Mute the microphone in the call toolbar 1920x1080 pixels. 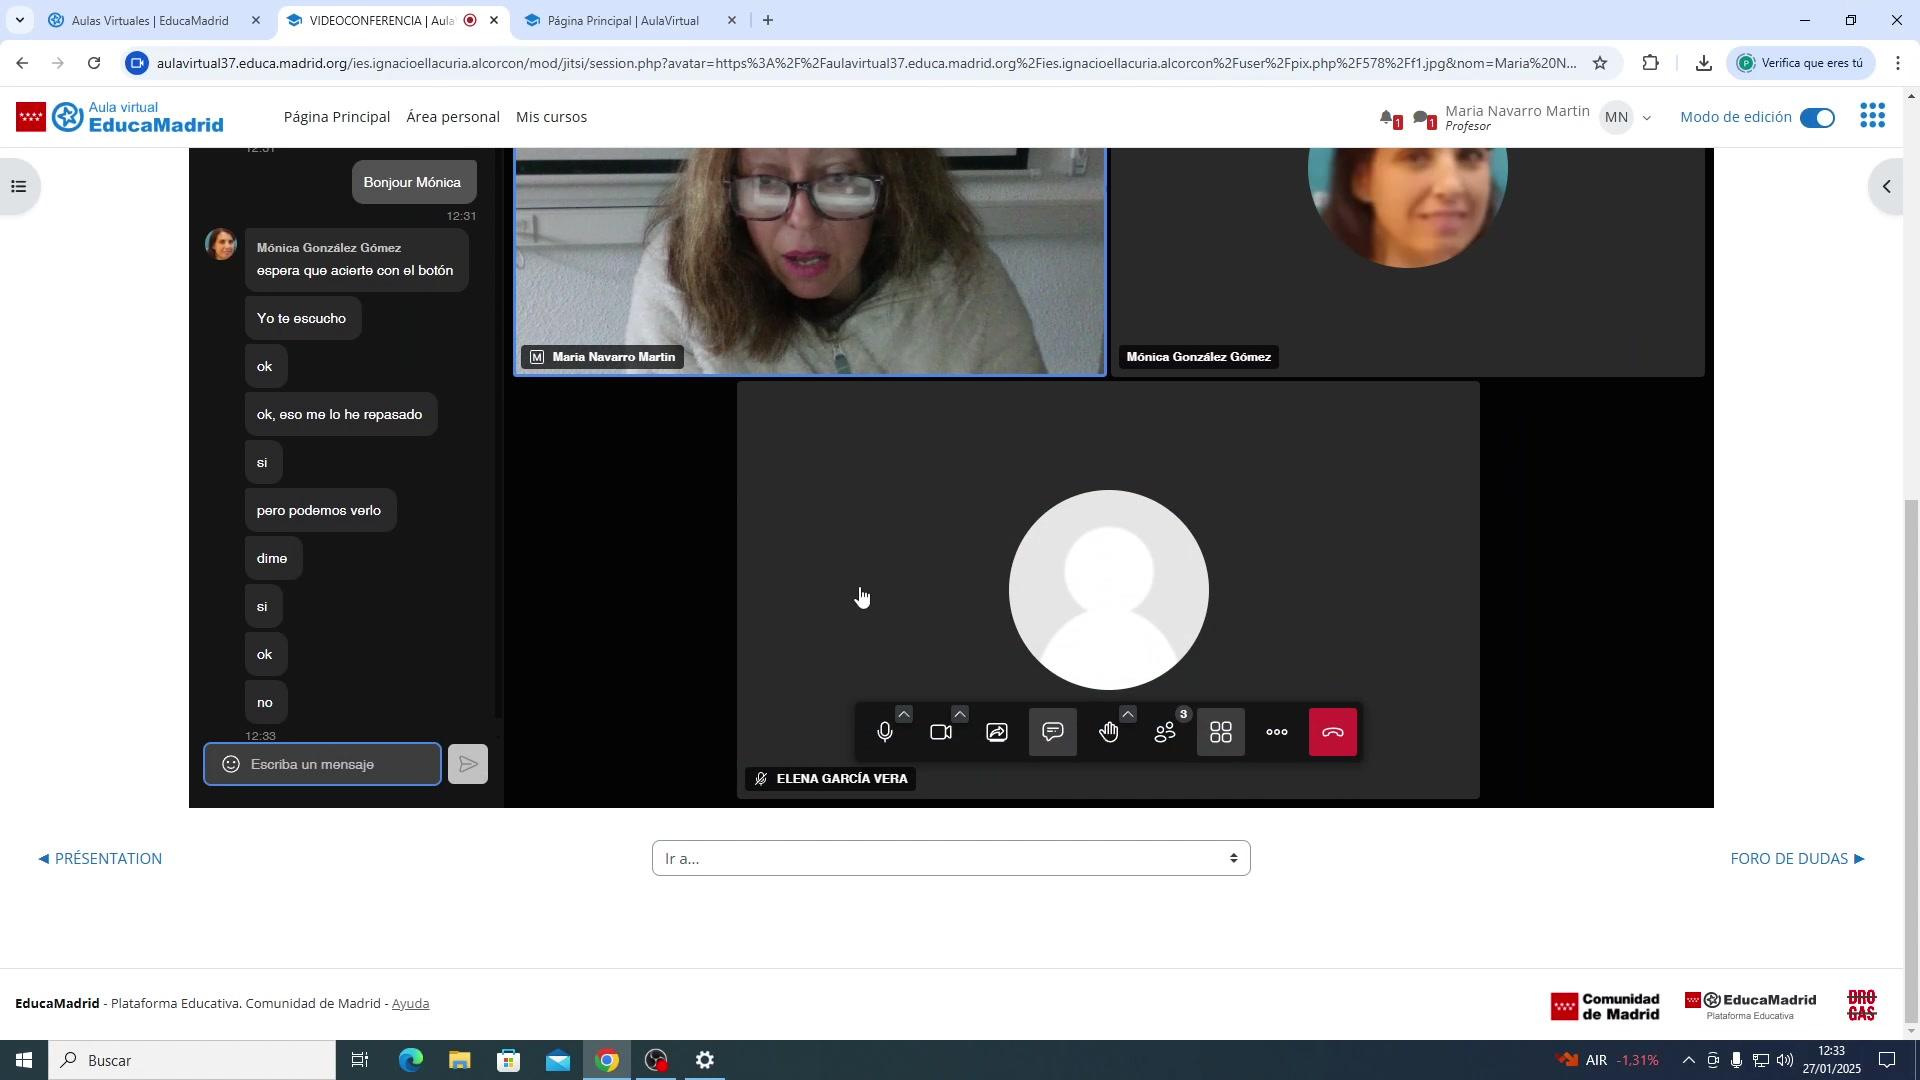tap(884, 733)
